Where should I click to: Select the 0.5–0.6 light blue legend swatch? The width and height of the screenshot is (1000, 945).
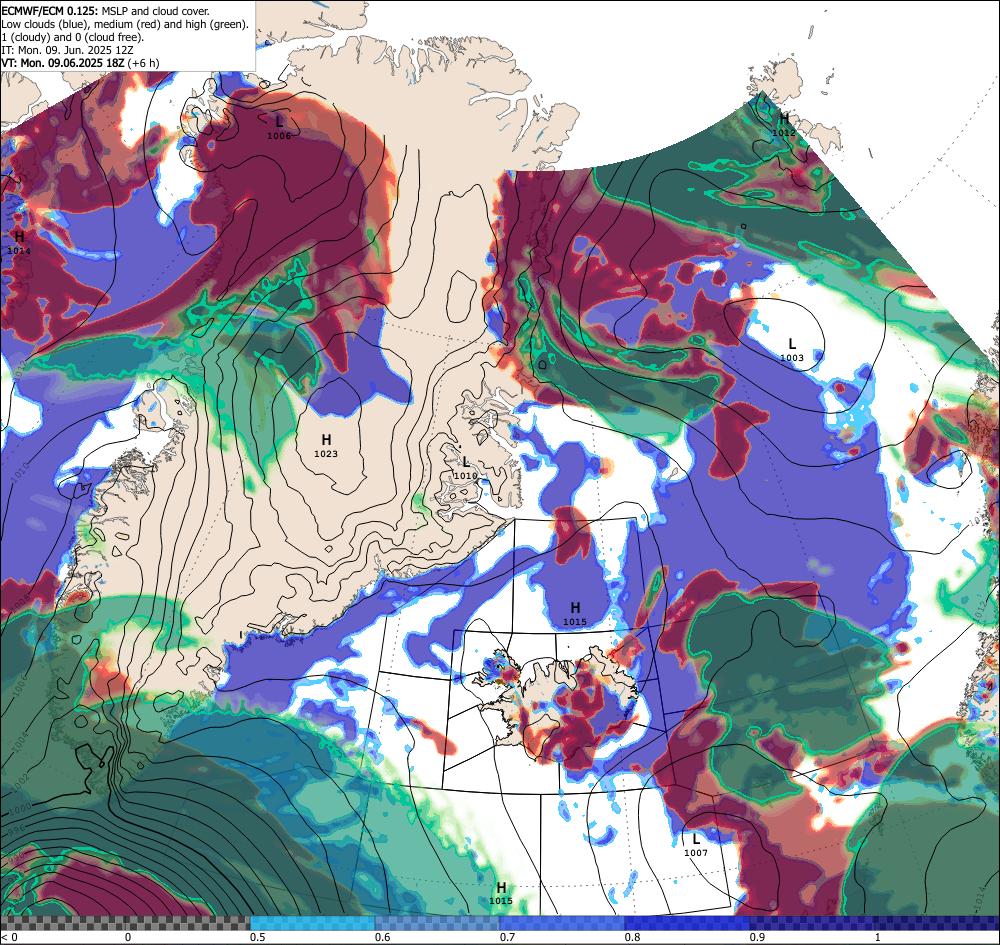coord(312,922)
